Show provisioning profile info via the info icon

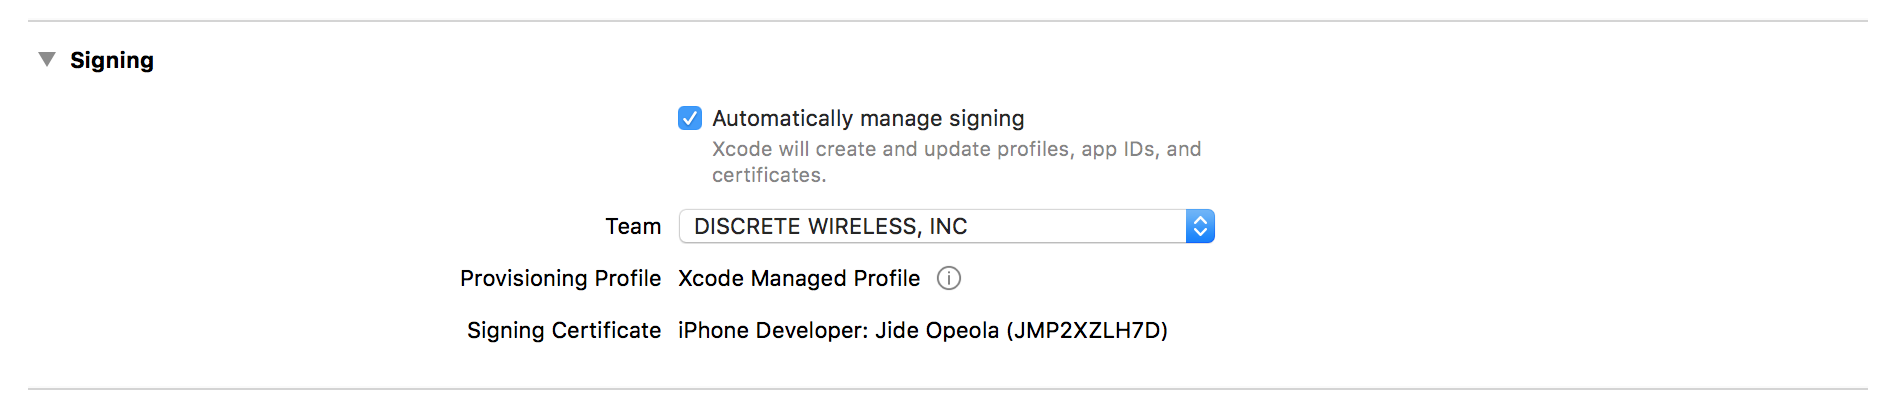(x=949, y=279)
